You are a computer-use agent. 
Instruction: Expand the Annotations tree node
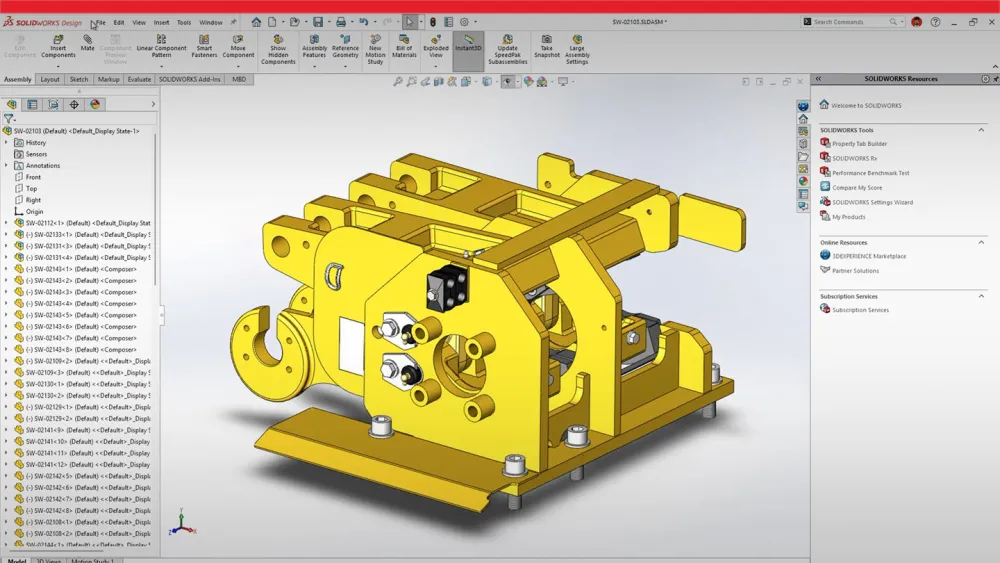(x=7, y=166)
